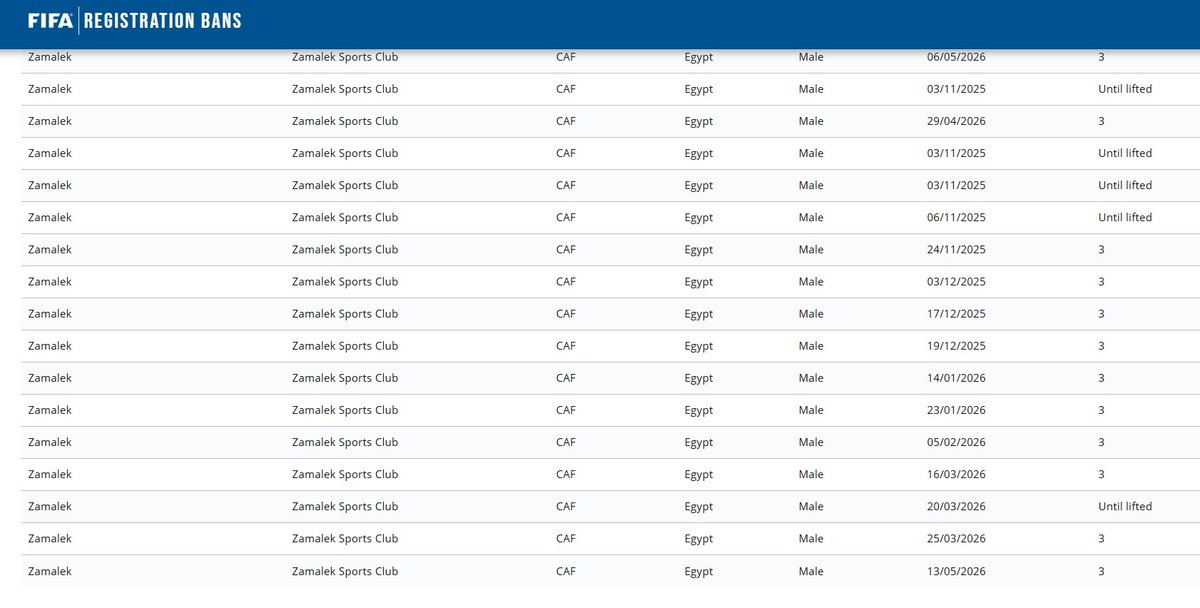Click 'Zamalek Sports Club' in the 13/05/2026 row
1200x608 pixels.
click(x=345, y=571)
